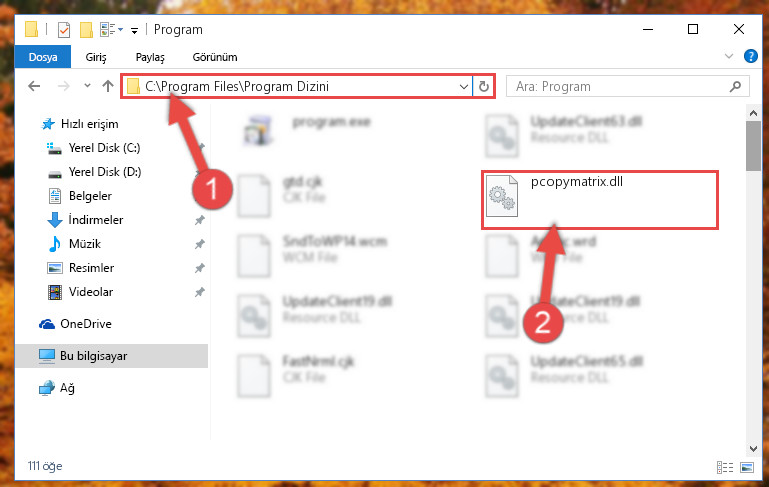Open recent locations dropdown arrow

coord(87,86)
